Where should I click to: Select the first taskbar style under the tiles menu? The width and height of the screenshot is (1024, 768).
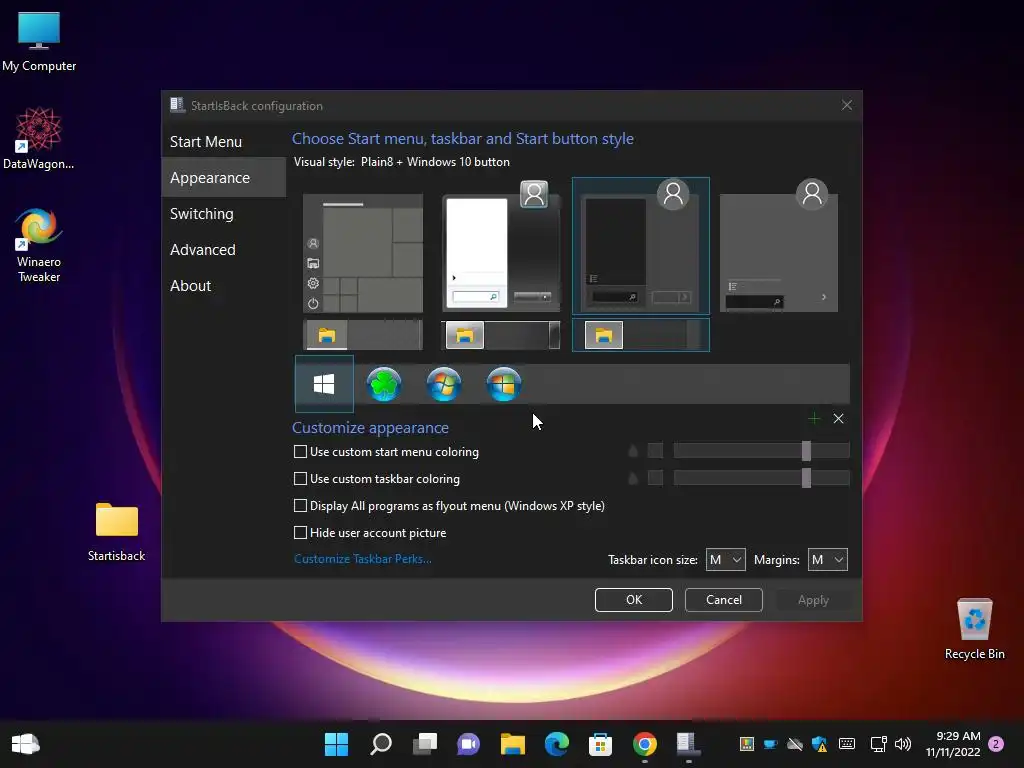363,335
